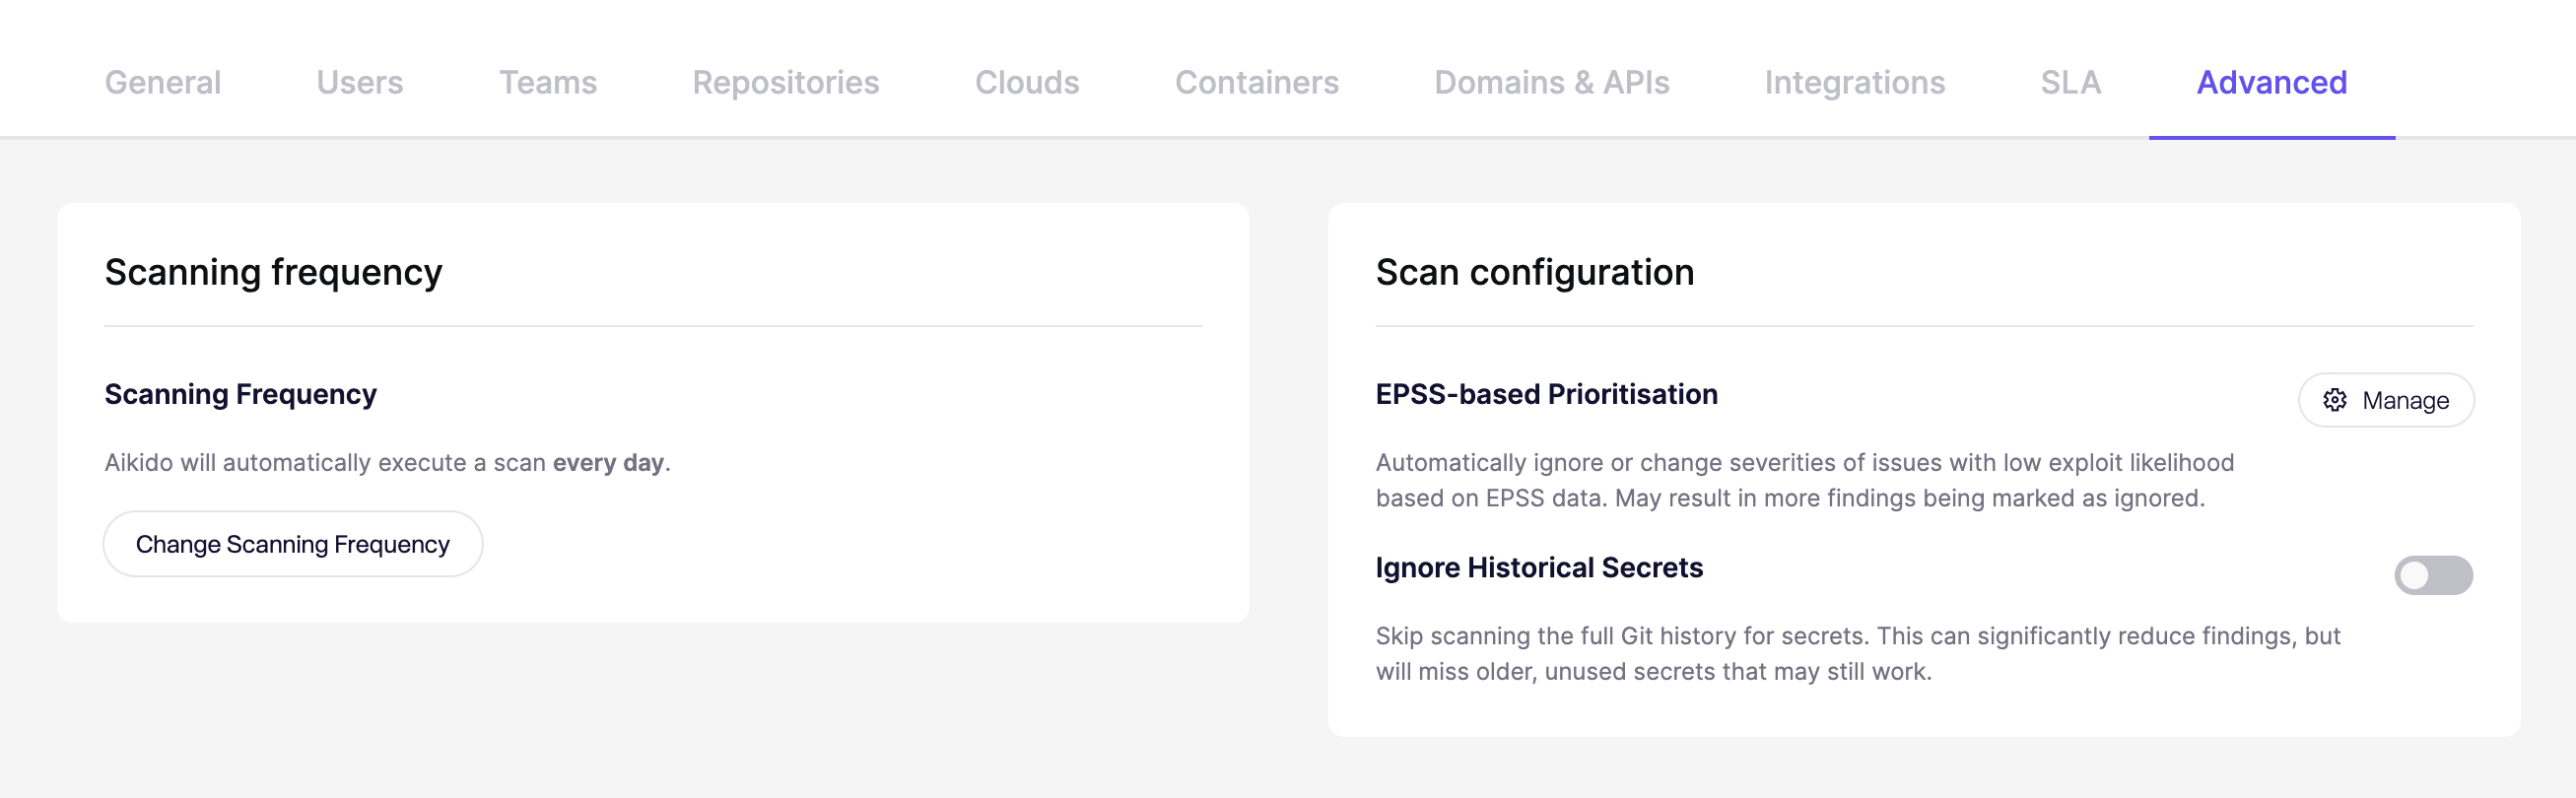
Task: Select the Clouds tab
Action: pos(1027,82)
